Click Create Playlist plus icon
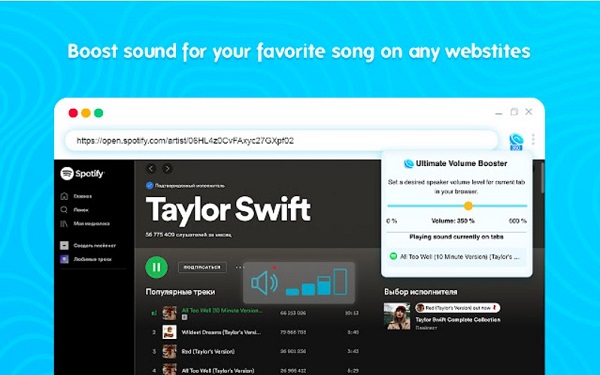This screenshot has height=375, width=600. [64, 245]
